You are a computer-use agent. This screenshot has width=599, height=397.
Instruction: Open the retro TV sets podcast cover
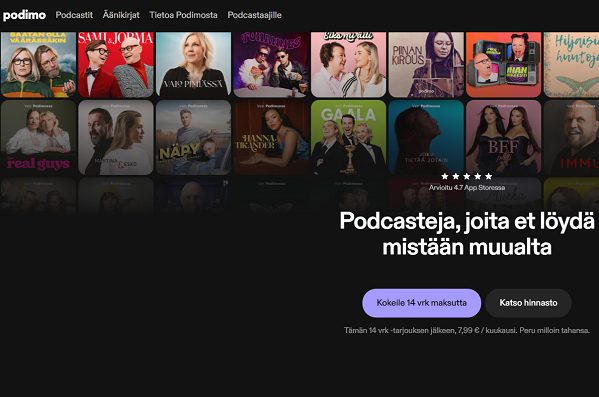[503, 65]
